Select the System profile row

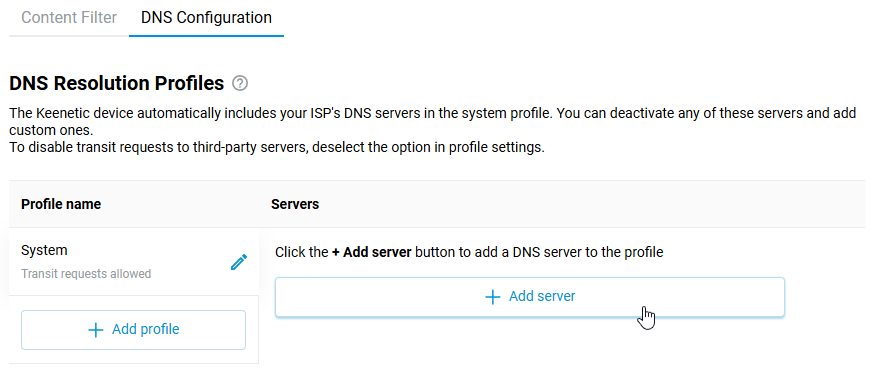click(x=133, y=262)
